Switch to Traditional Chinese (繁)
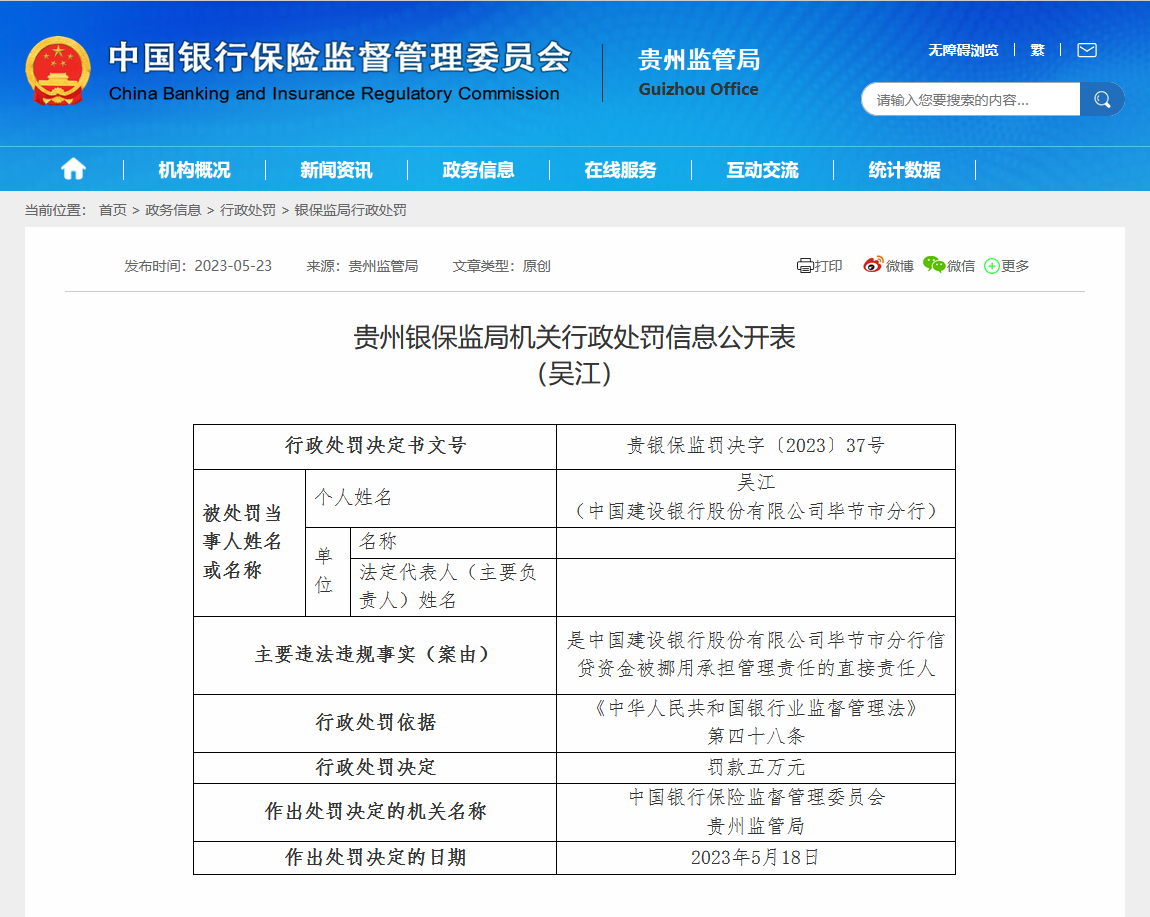 [1037, 50]
